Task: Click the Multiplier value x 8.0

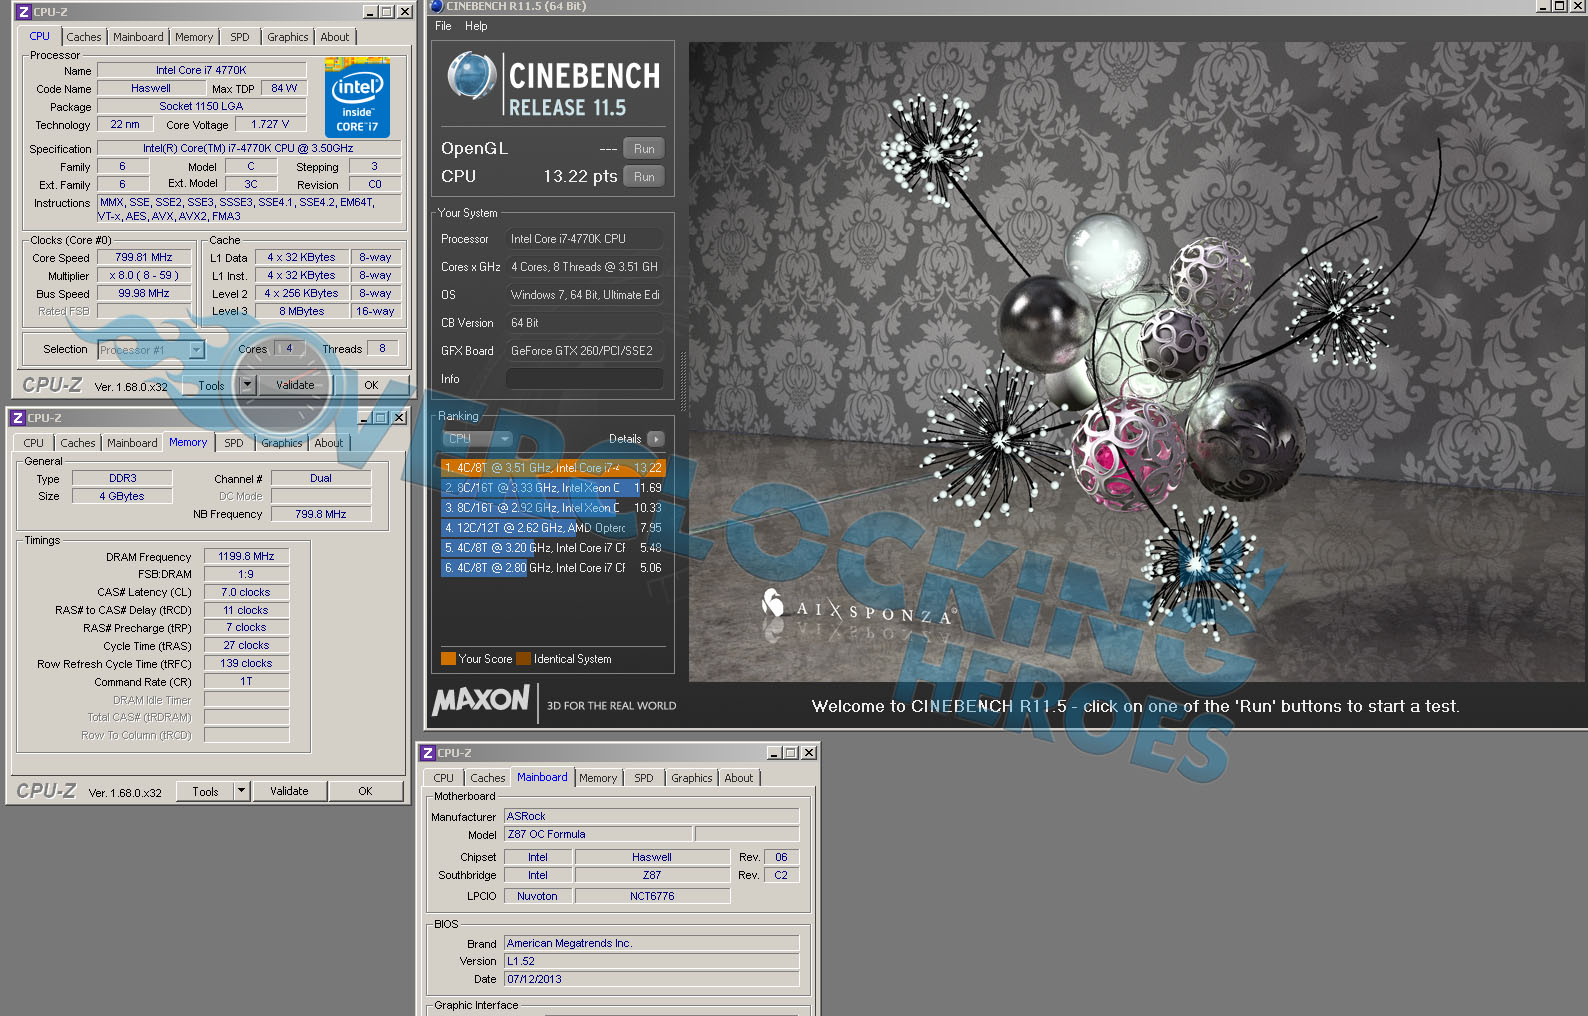Action: tap(144, 276)
